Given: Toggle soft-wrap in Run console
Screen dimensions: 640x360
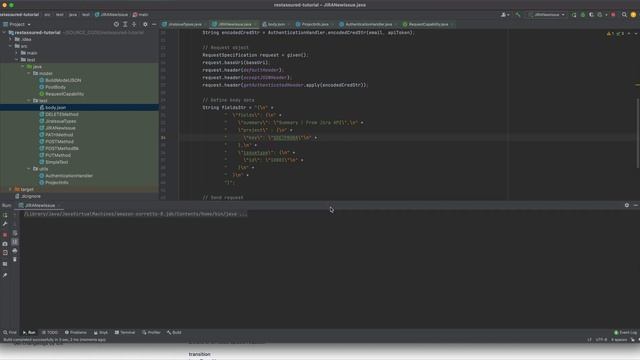Looking at the screenshot, I should point(15,233).
